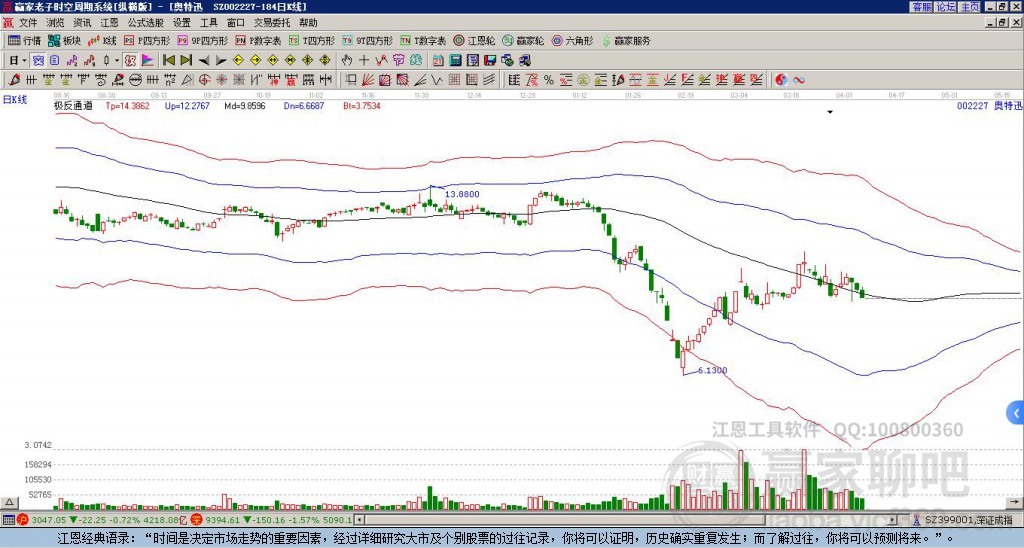Toggle the 权 adjustment icon
This screenshot has width=1024, height=548.
130,61
